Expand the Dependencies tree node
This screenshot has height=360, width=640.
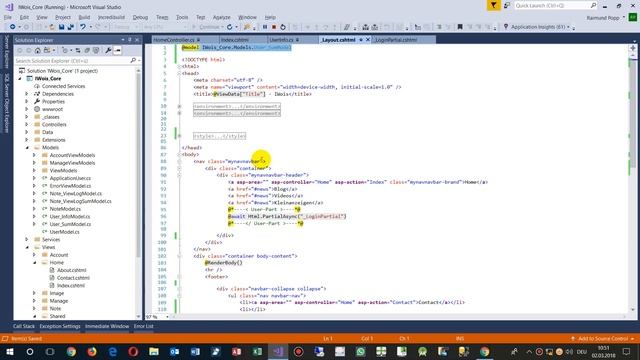point(27,94)
